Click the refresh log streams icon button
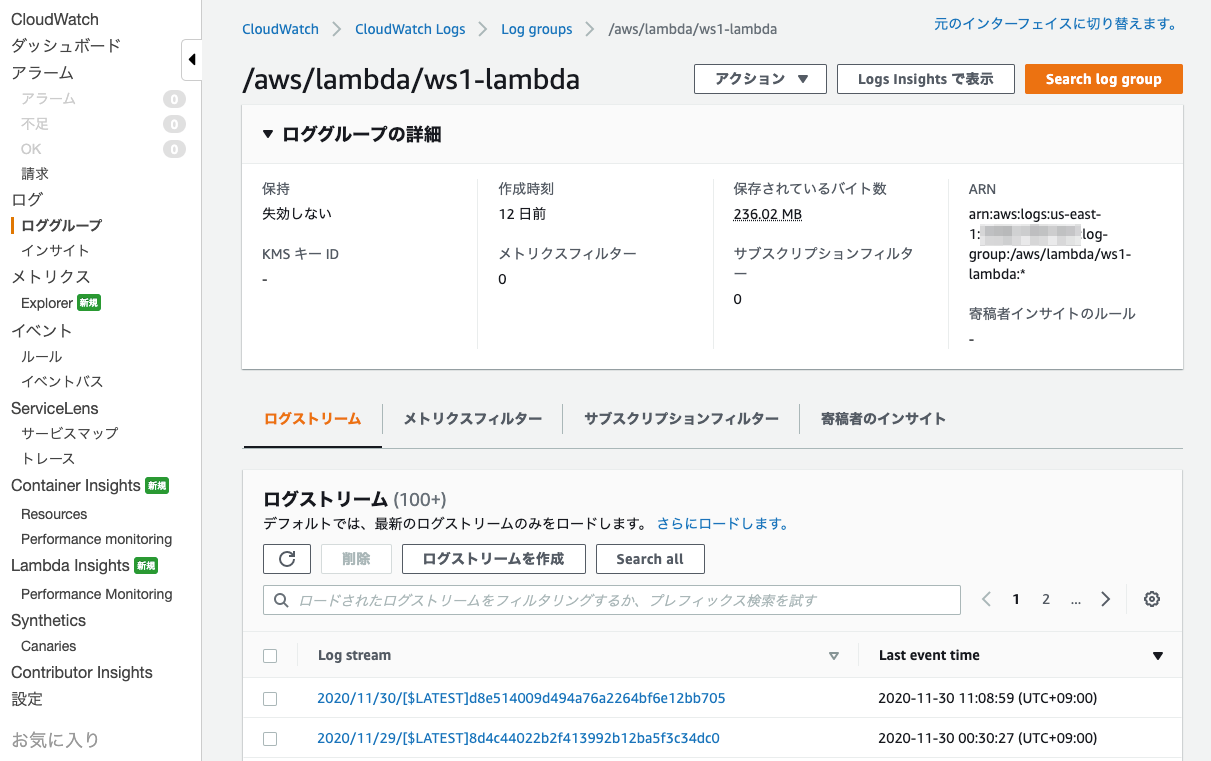Viewport: 1211px width, 761px height. (287, 559)
